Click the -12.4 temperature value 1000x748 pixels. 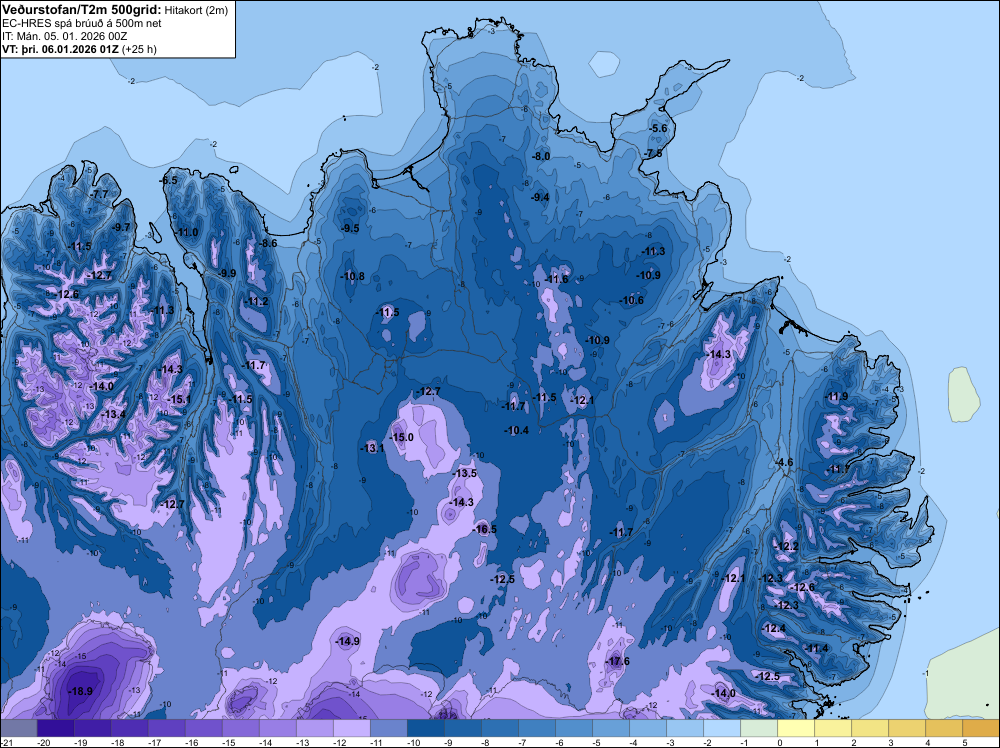coord(774,628)
